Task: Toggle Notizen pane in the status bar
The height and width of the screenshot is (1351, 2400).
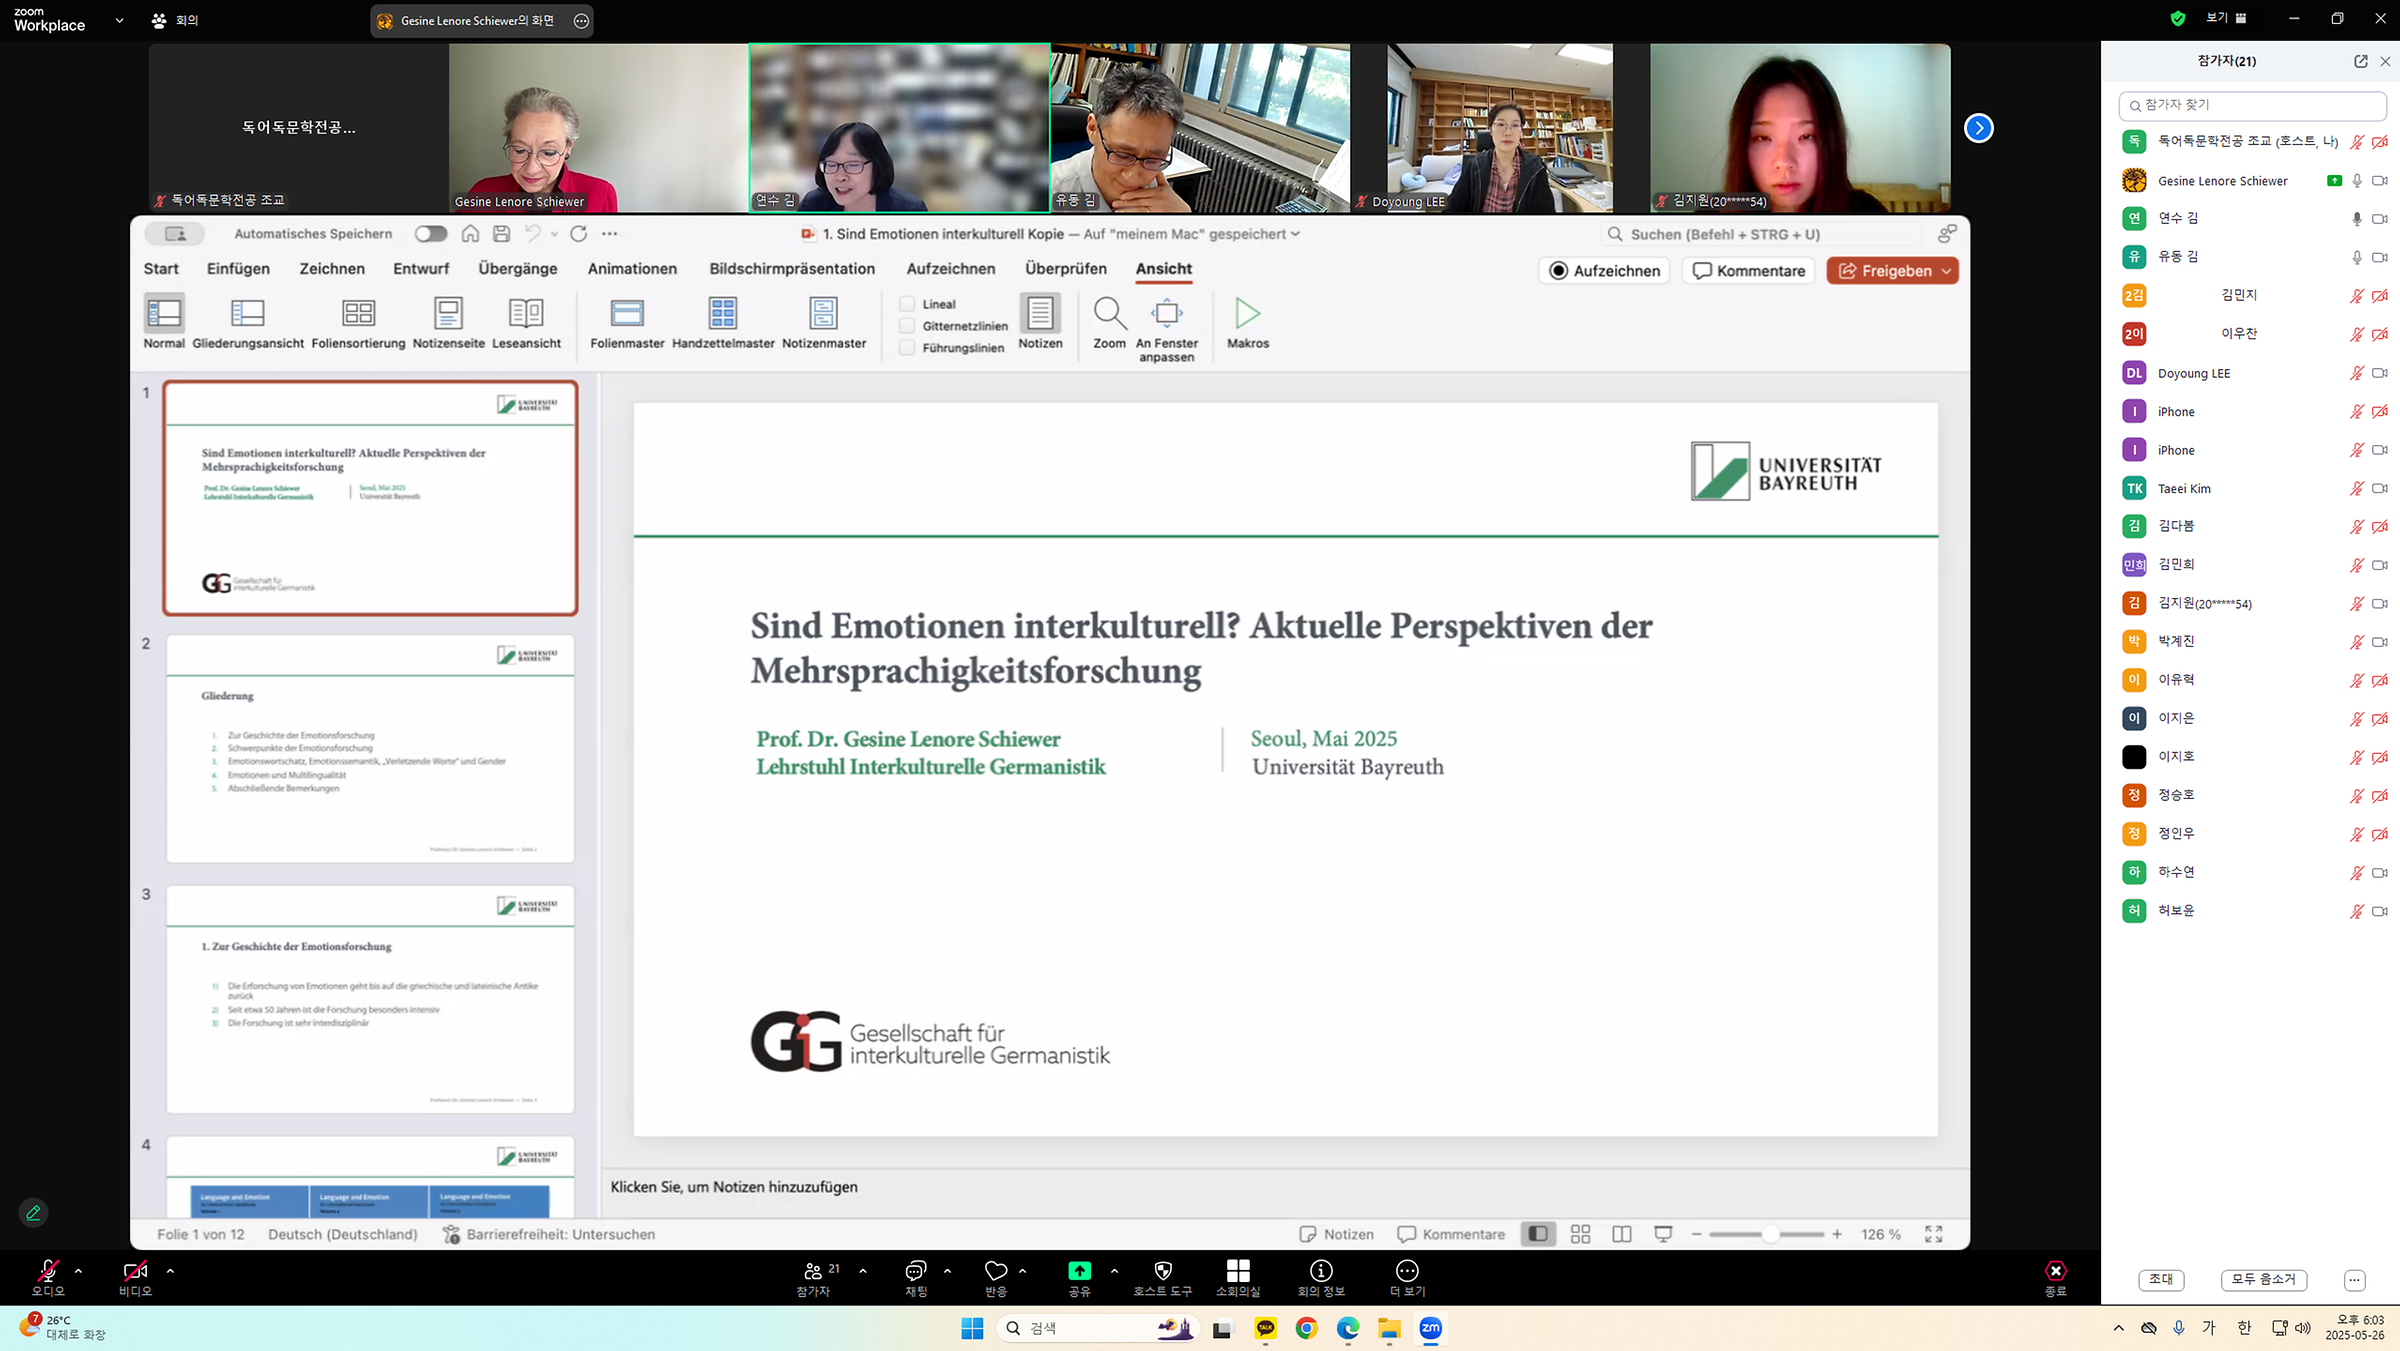Action: click(1336, 1234)
